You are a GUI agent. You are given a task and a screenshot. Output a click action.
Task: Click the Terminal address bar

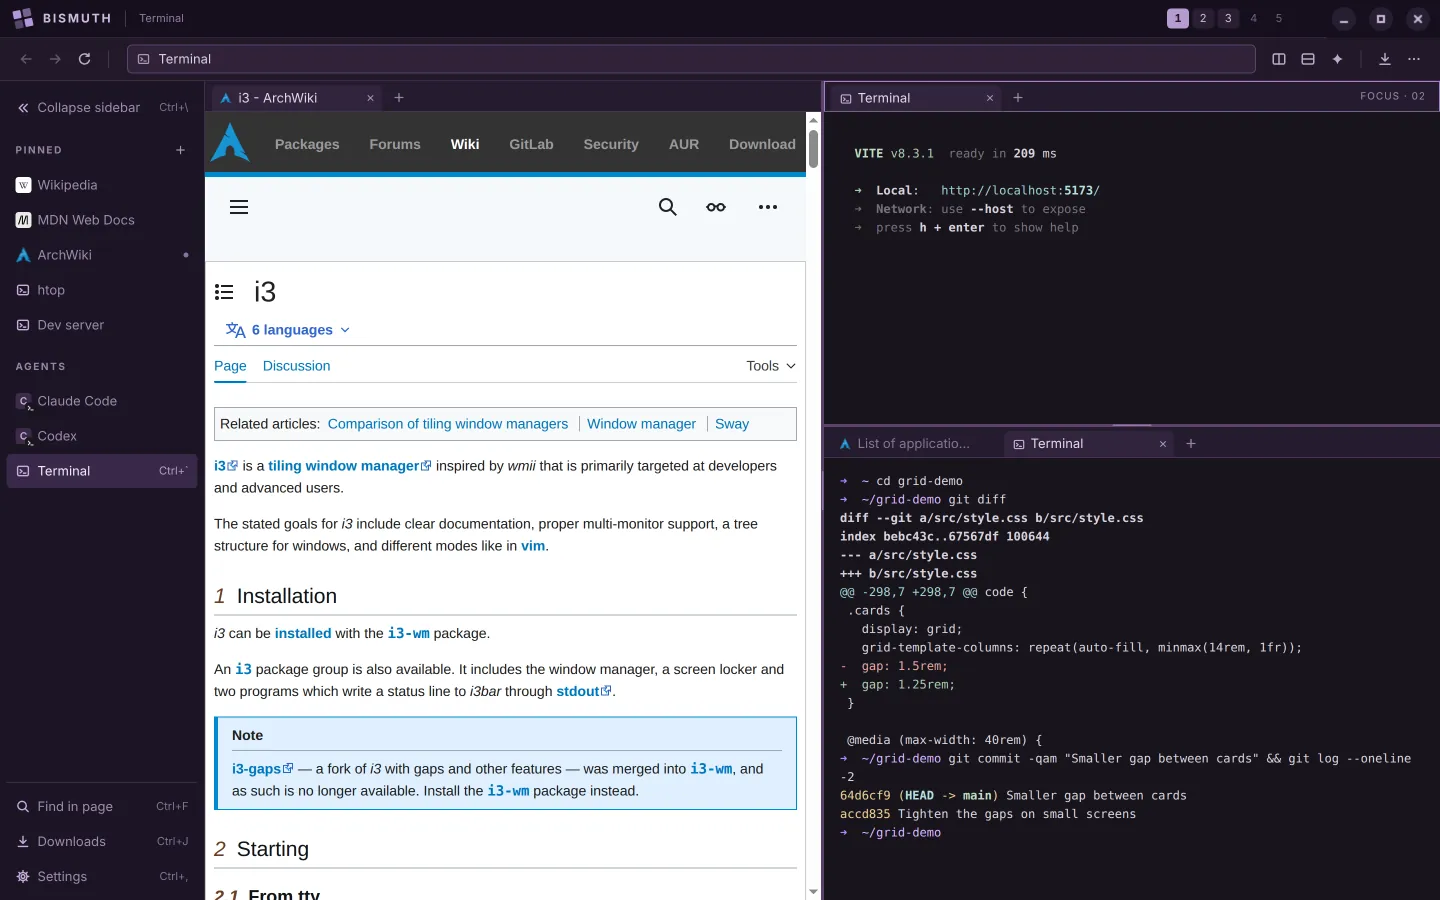tap(691, 59)
